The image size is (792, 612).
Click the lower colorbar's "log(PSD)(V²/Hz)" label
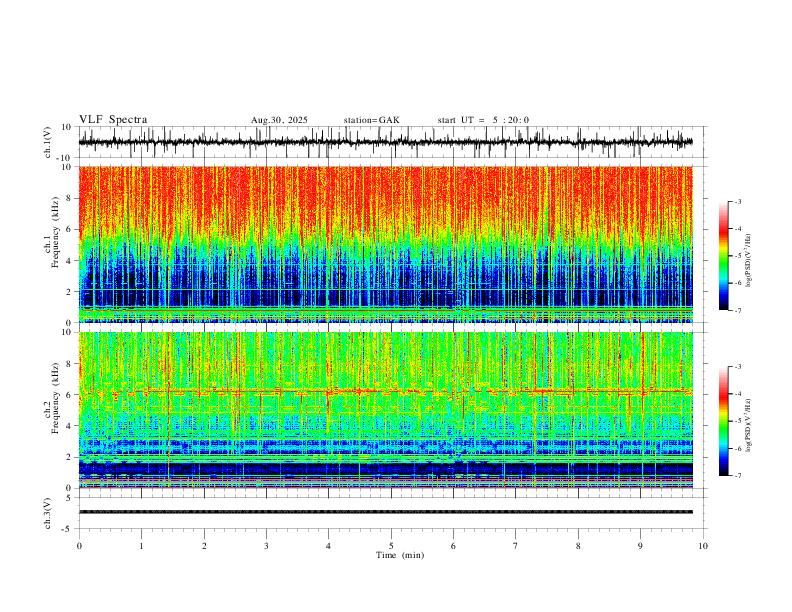(748, 425)
